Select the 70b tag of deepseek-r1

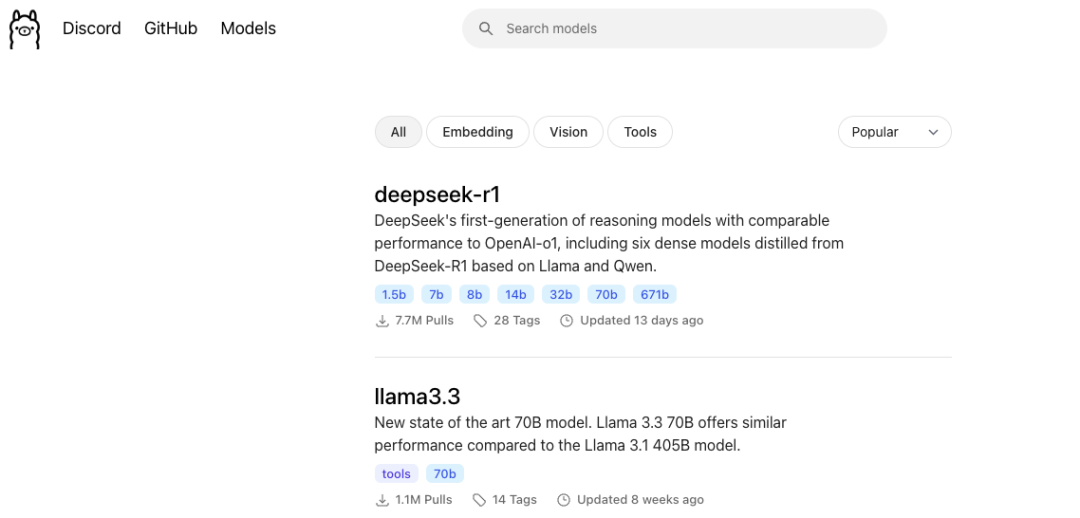[x=606, y=295]
